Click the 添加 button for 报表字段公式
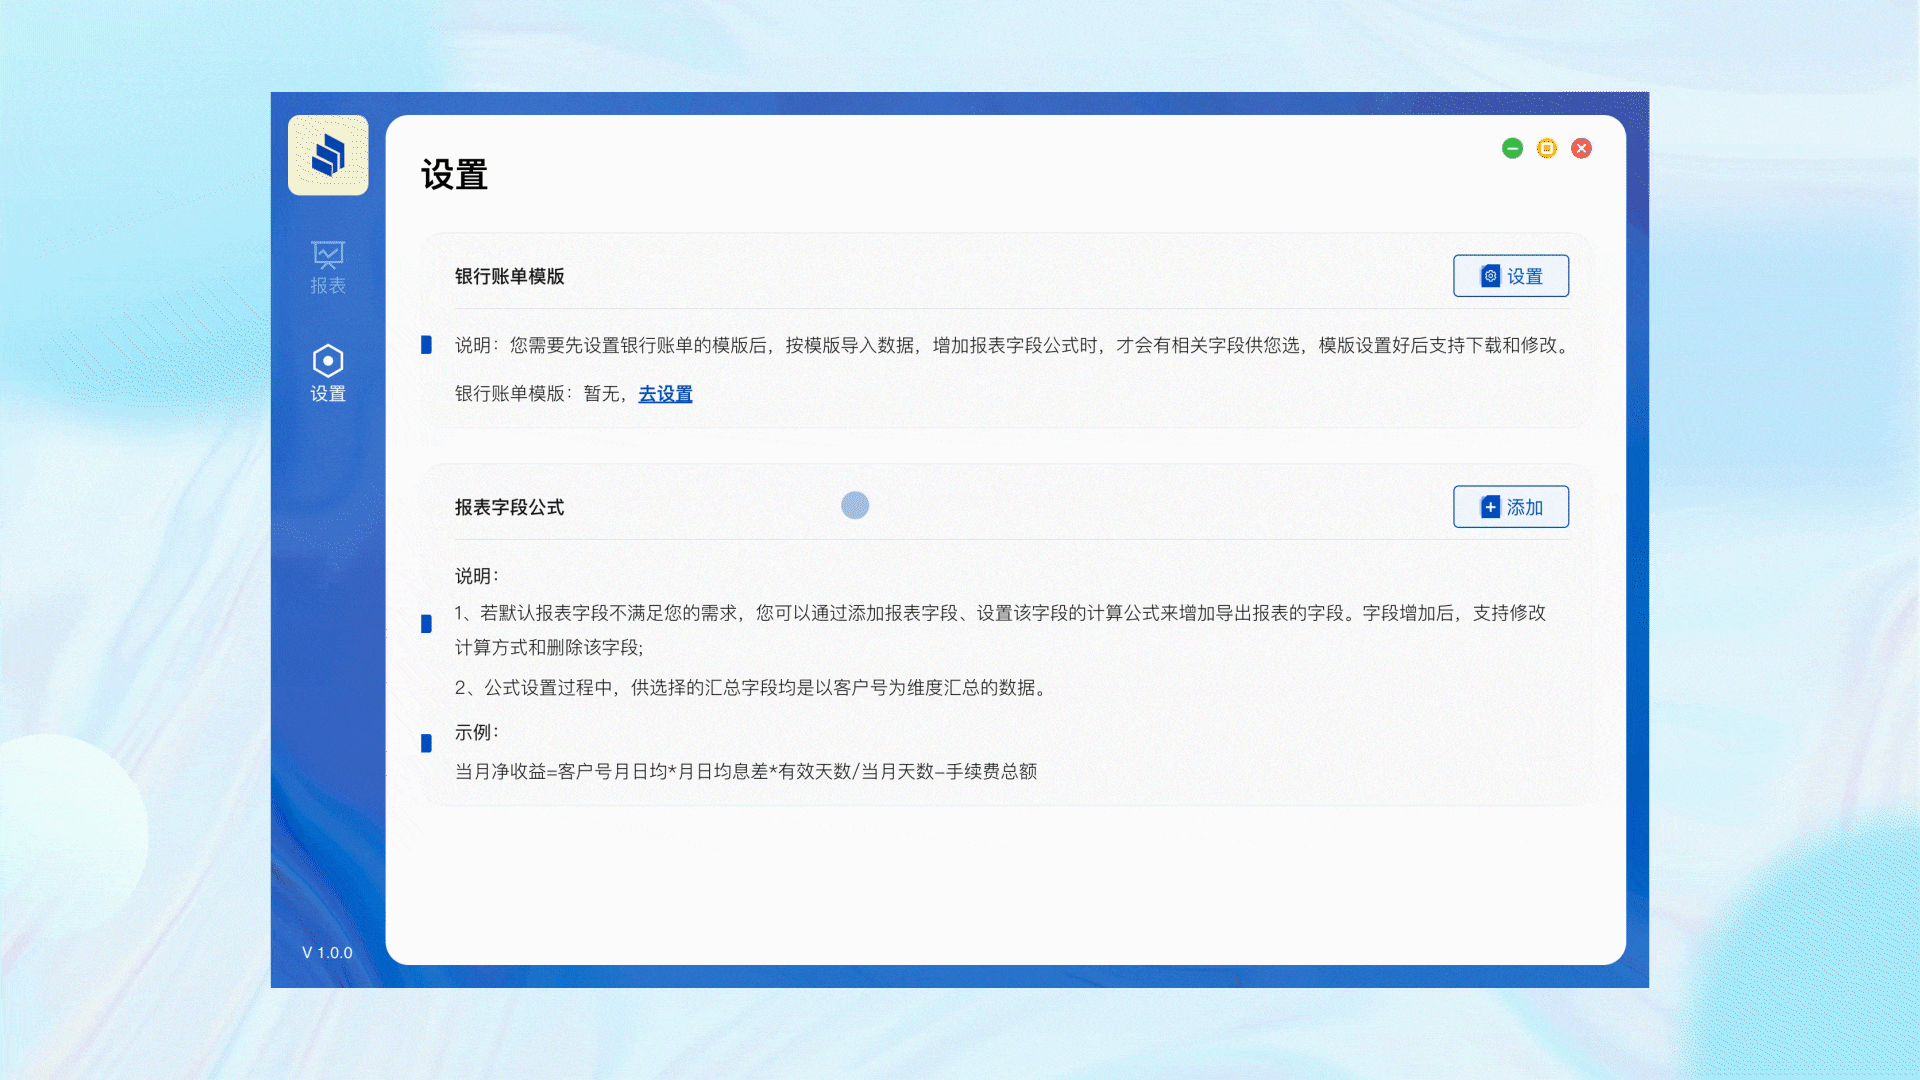The height and width of the screenshot is (1080, 1920). 1510,507
